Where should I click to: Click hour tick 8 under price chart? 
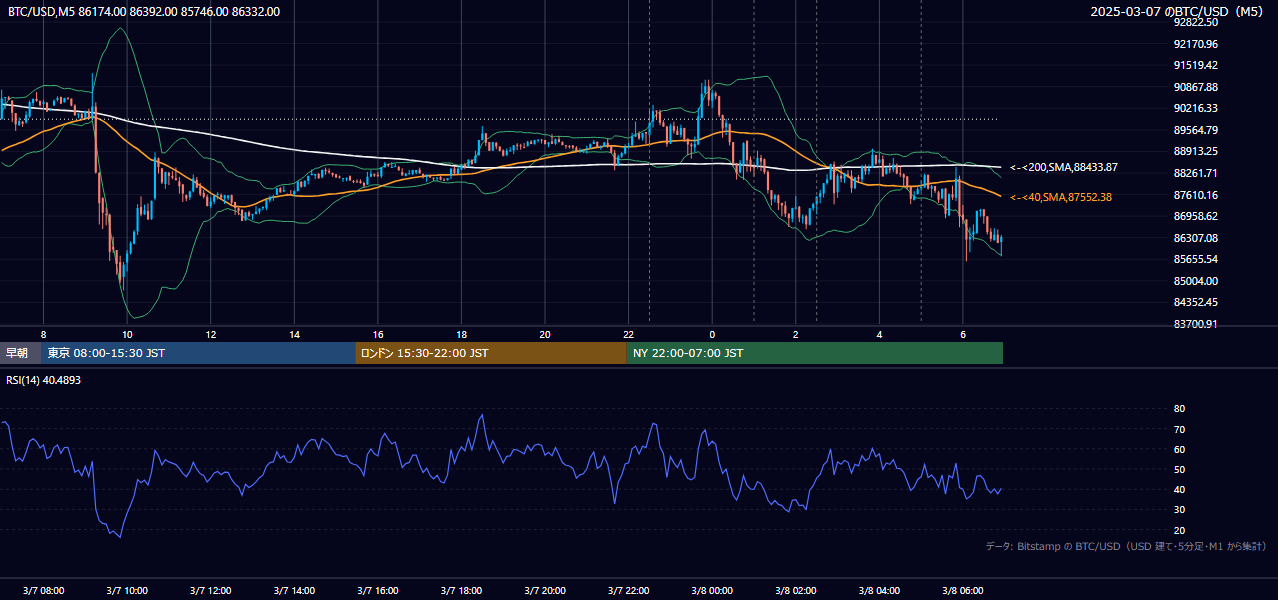tap(43, 334)
